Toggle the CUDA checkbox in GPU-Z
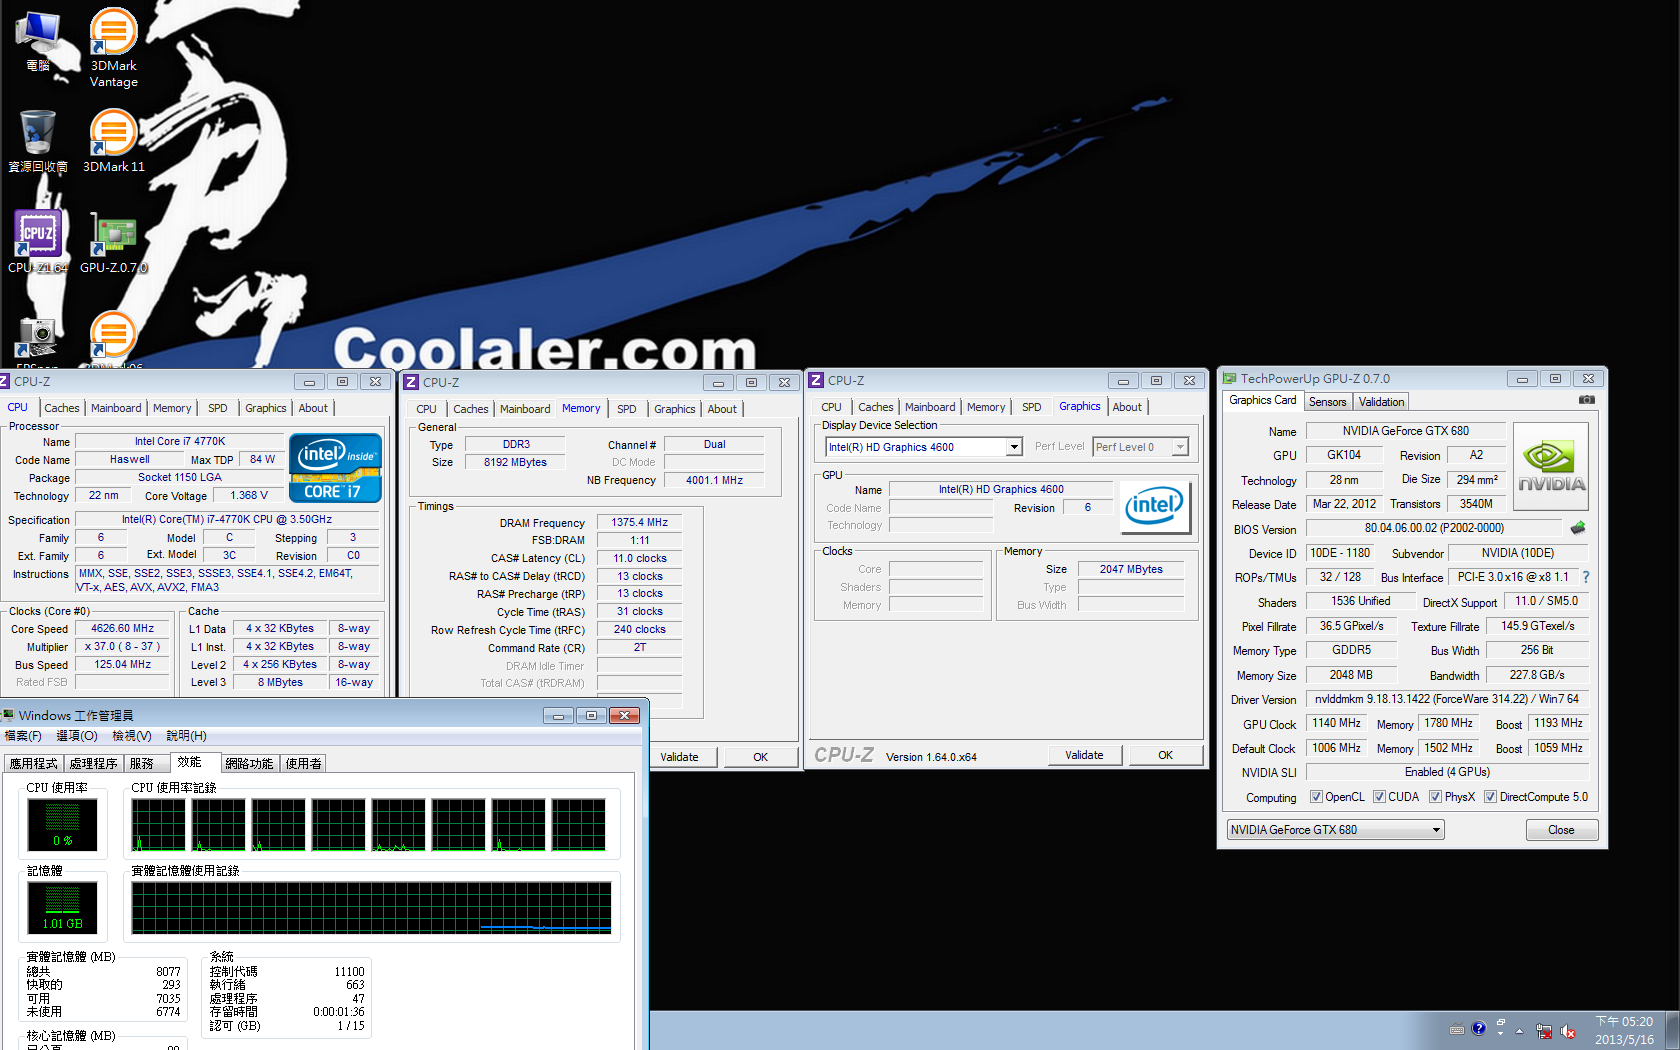The image size is (1680, 1050). (1379, 797)
